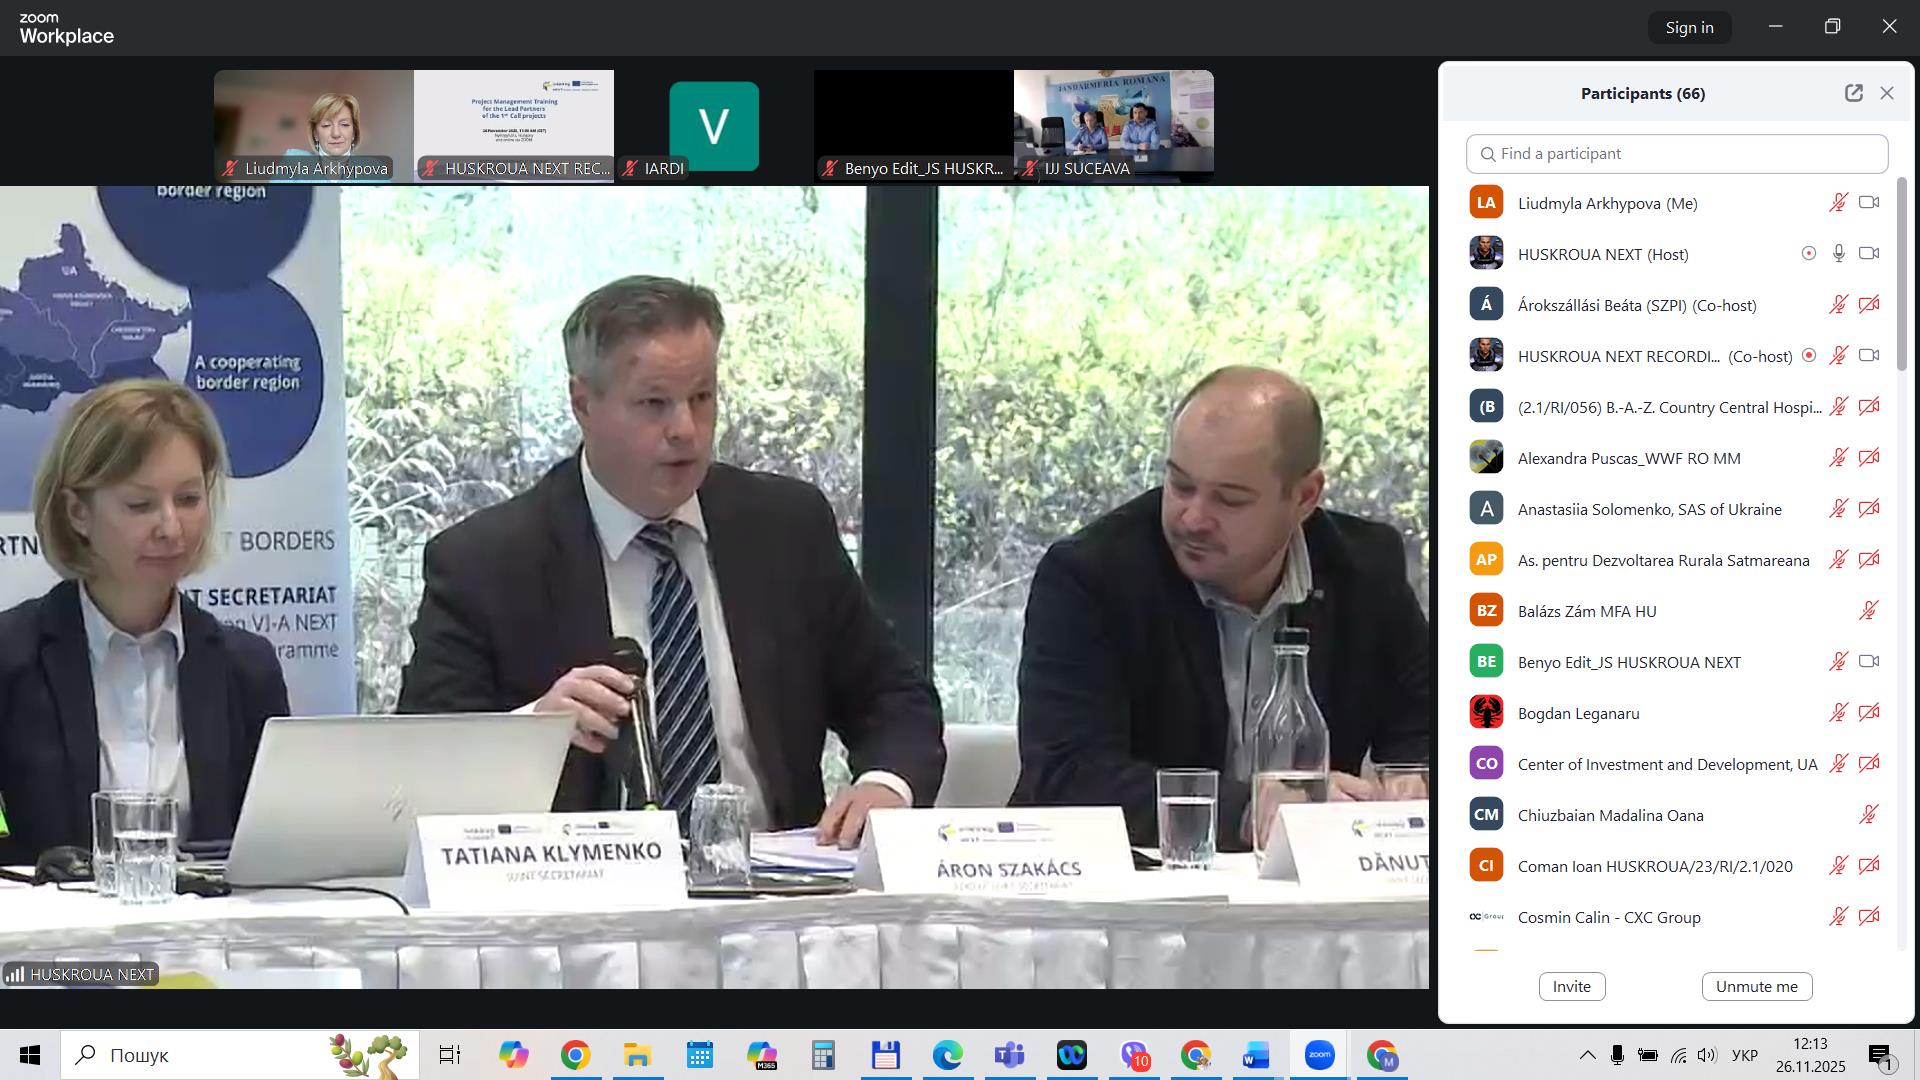Click disabled video icon for Bogdan Leganaru
Screen dimensions: 1920x1080
1869,713
